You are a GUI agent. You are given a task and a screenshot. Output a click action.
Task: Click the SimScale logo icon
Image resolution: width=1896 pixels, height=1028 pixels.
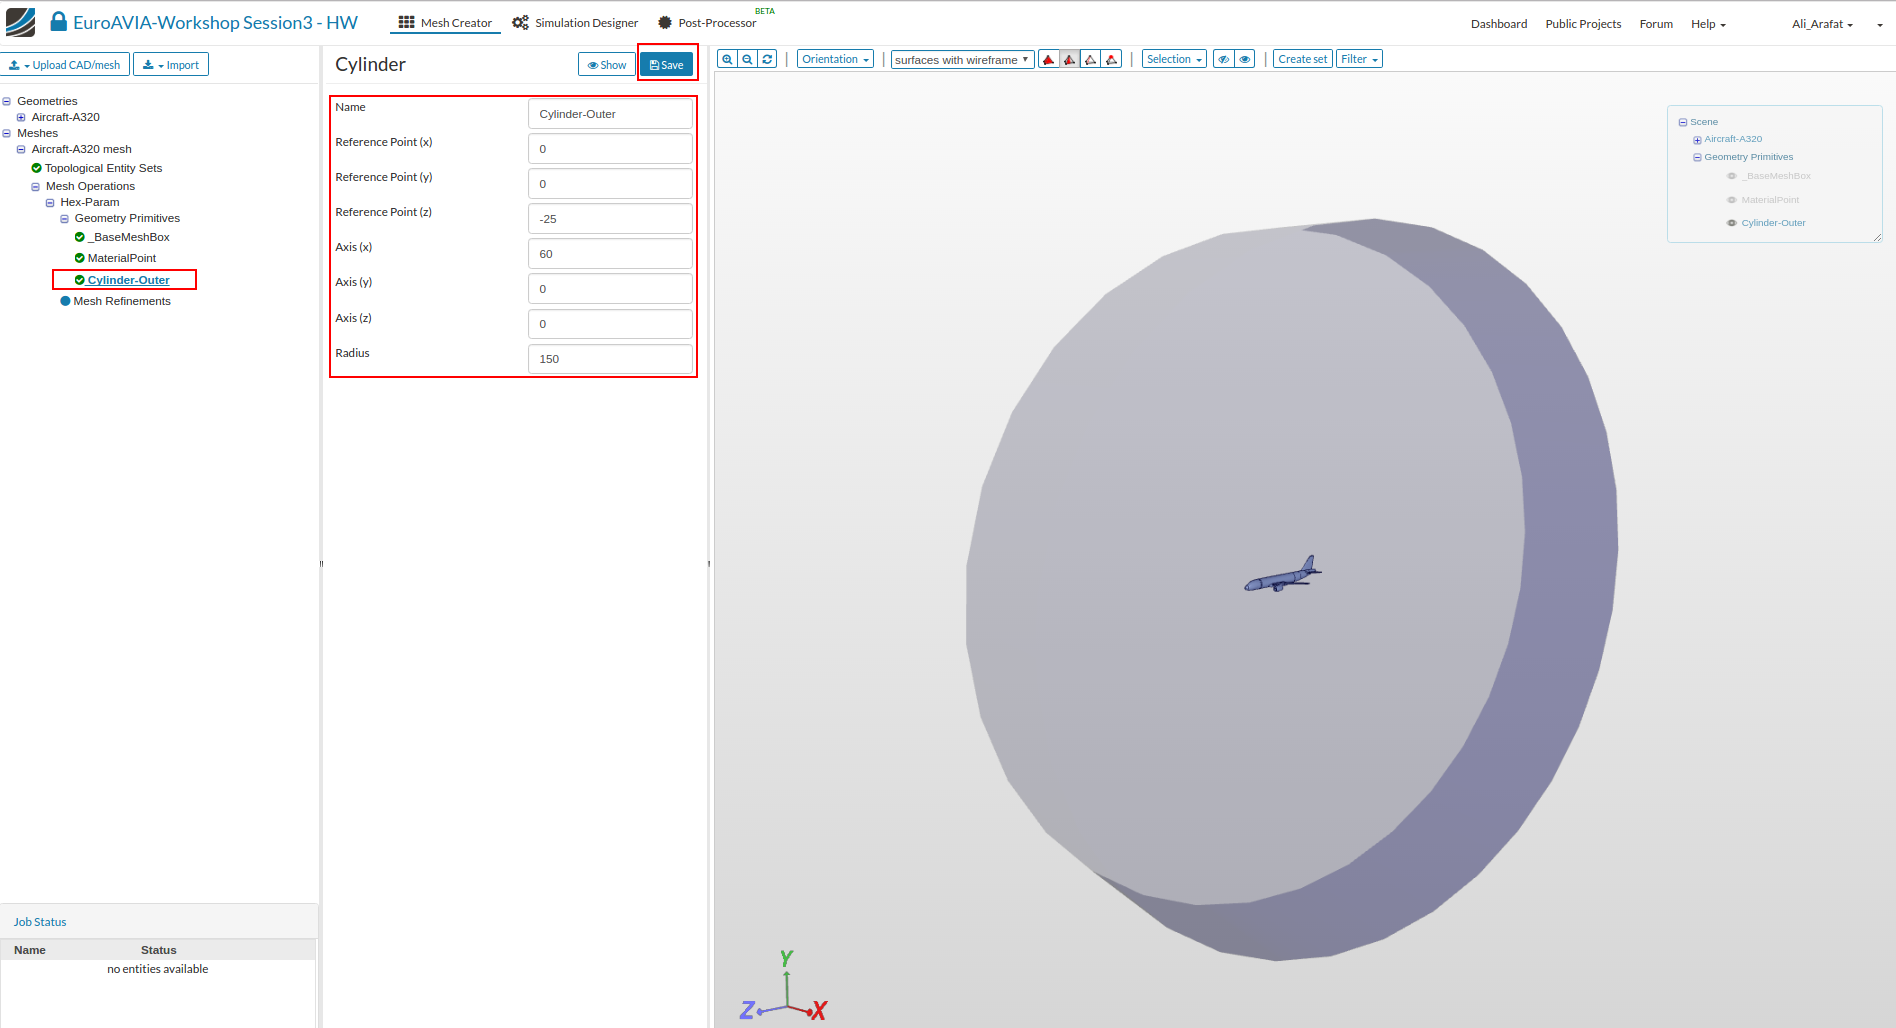click(x=20, y=22)
